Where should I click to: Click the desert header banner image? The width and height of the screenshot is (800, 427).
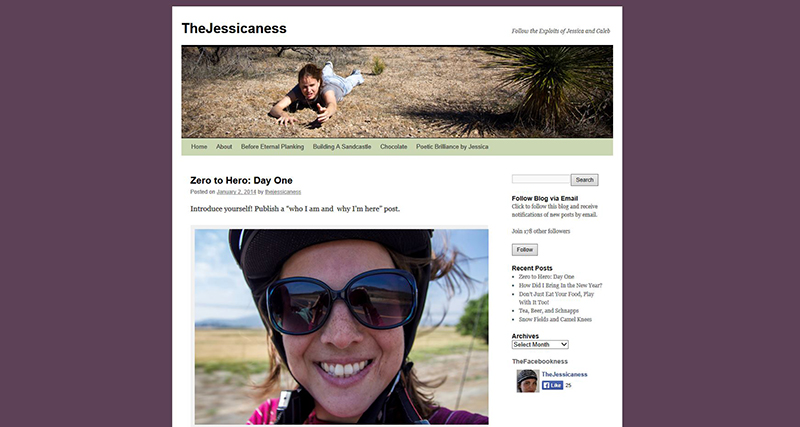(397, 92)
